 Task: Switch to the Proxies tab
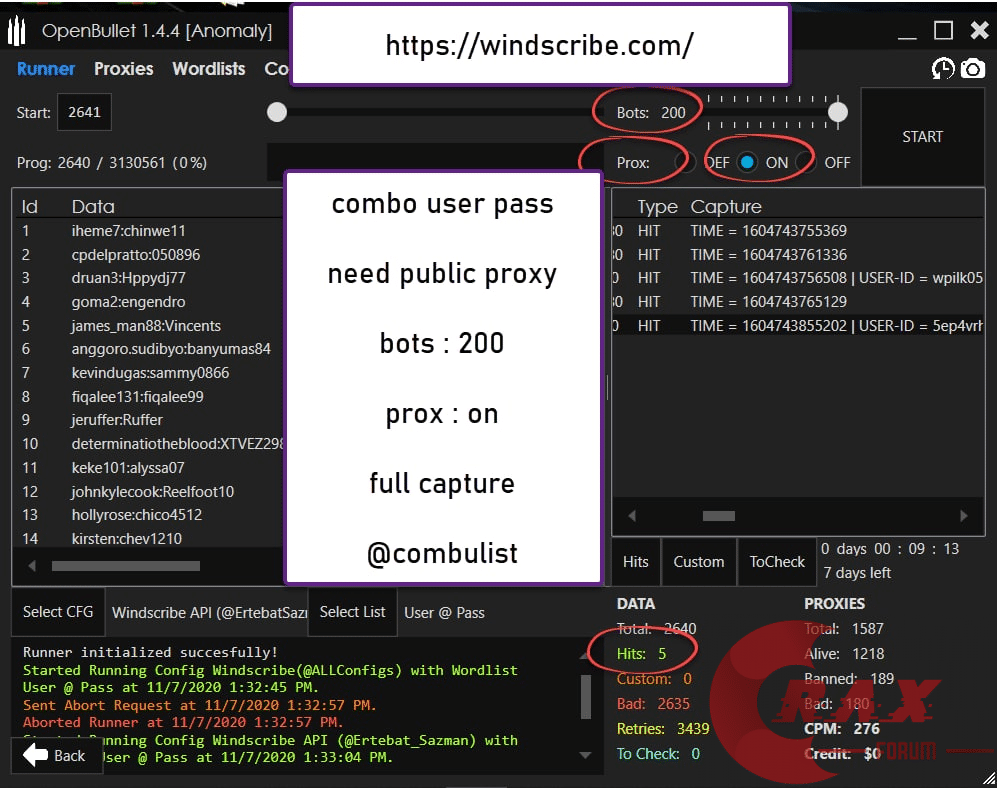[x=124, y=69]
